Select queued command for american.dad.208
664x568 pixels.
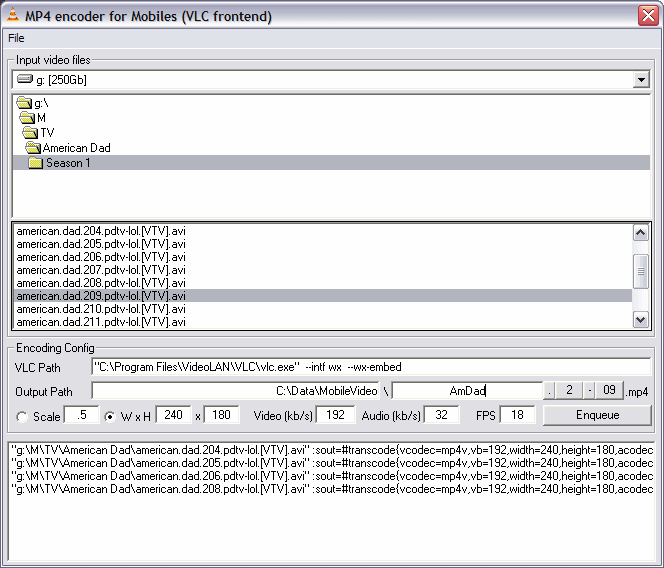coord(331,489)
